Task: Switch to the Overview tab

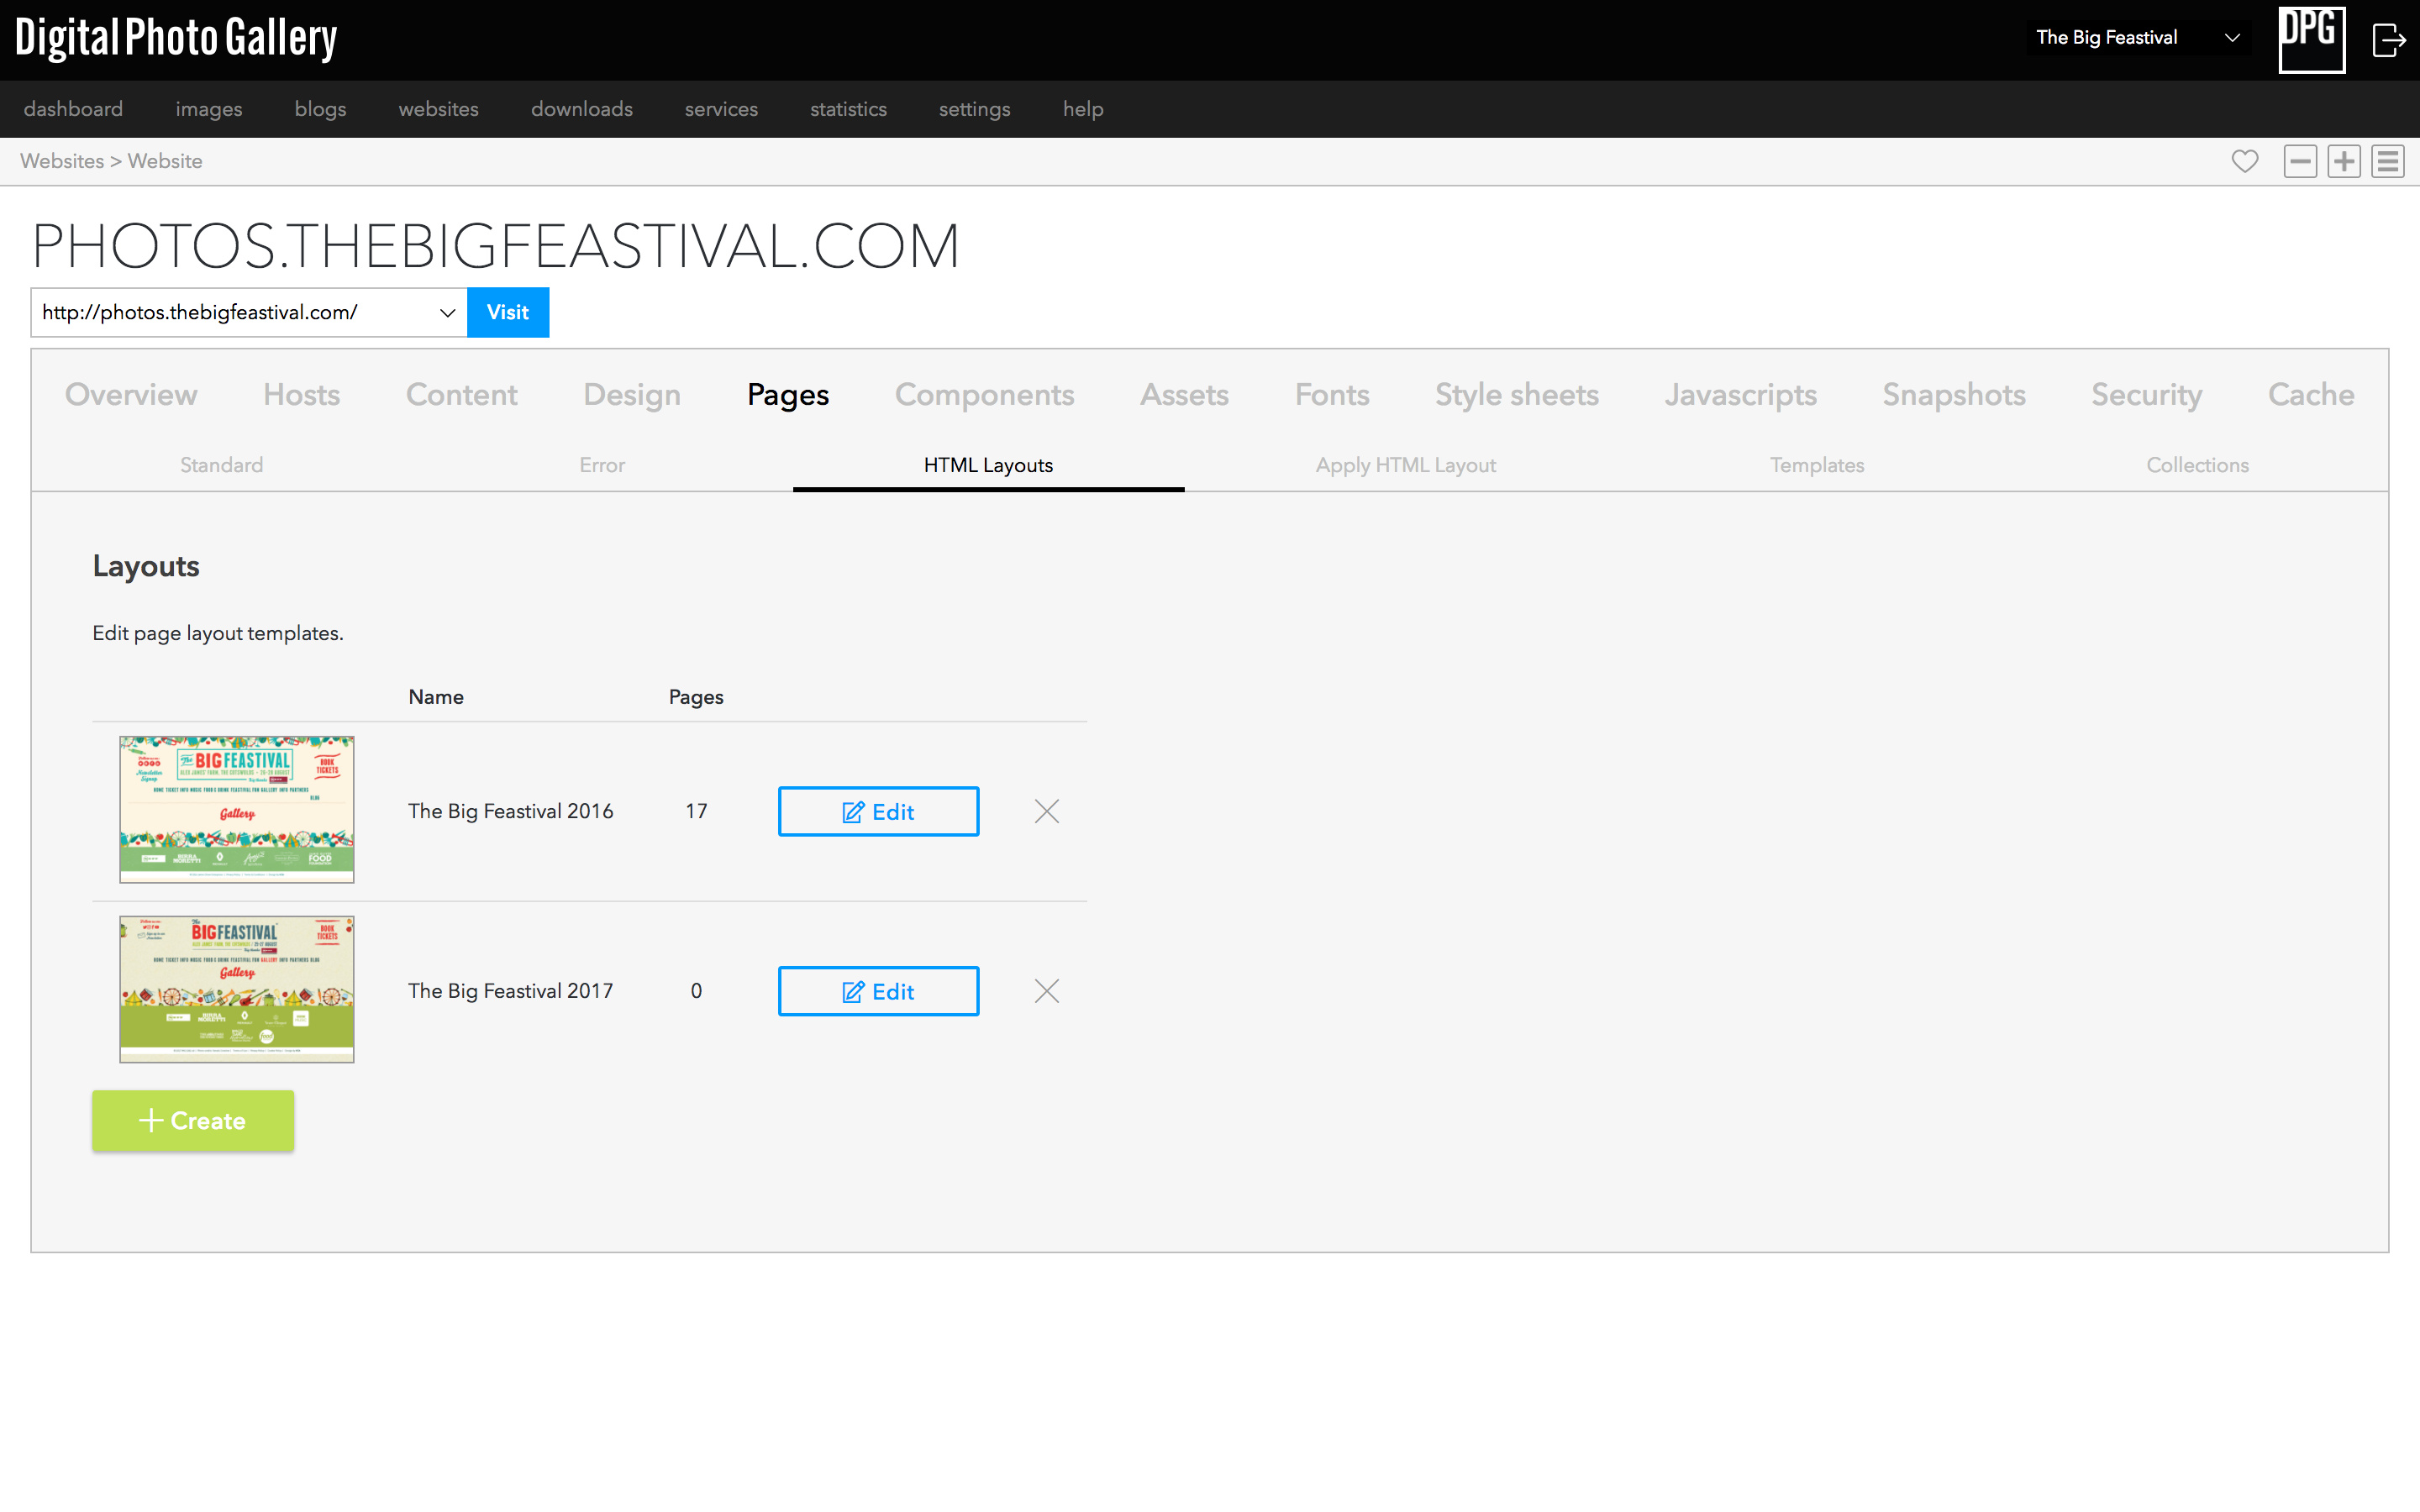Action: pyautogui.click(x=131, y=394)
